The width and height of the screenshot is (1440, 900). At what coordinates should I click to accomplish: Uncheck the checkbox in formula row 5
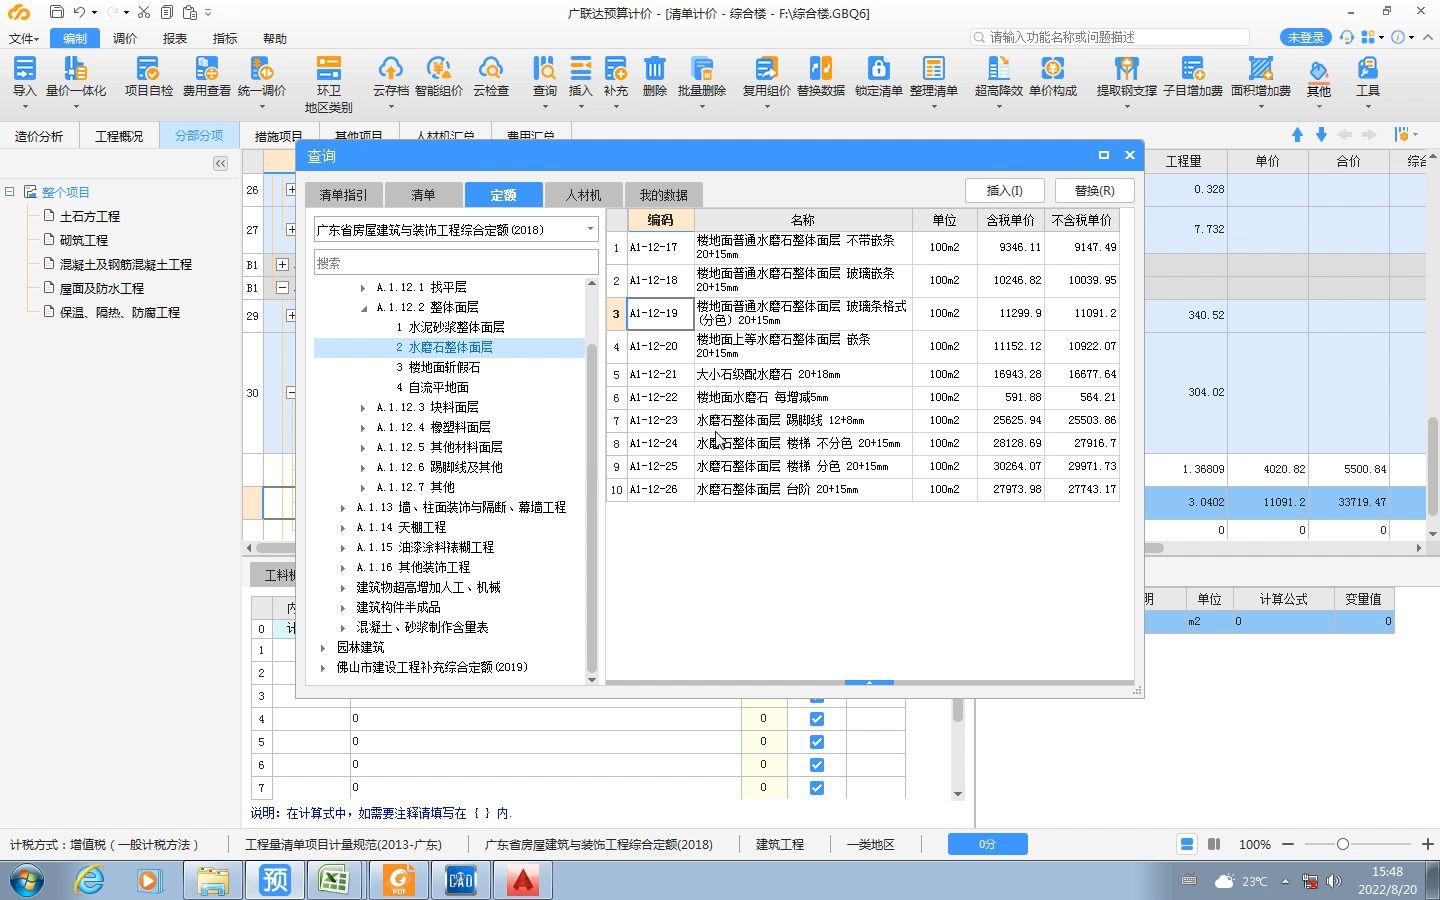pos(816,741)
